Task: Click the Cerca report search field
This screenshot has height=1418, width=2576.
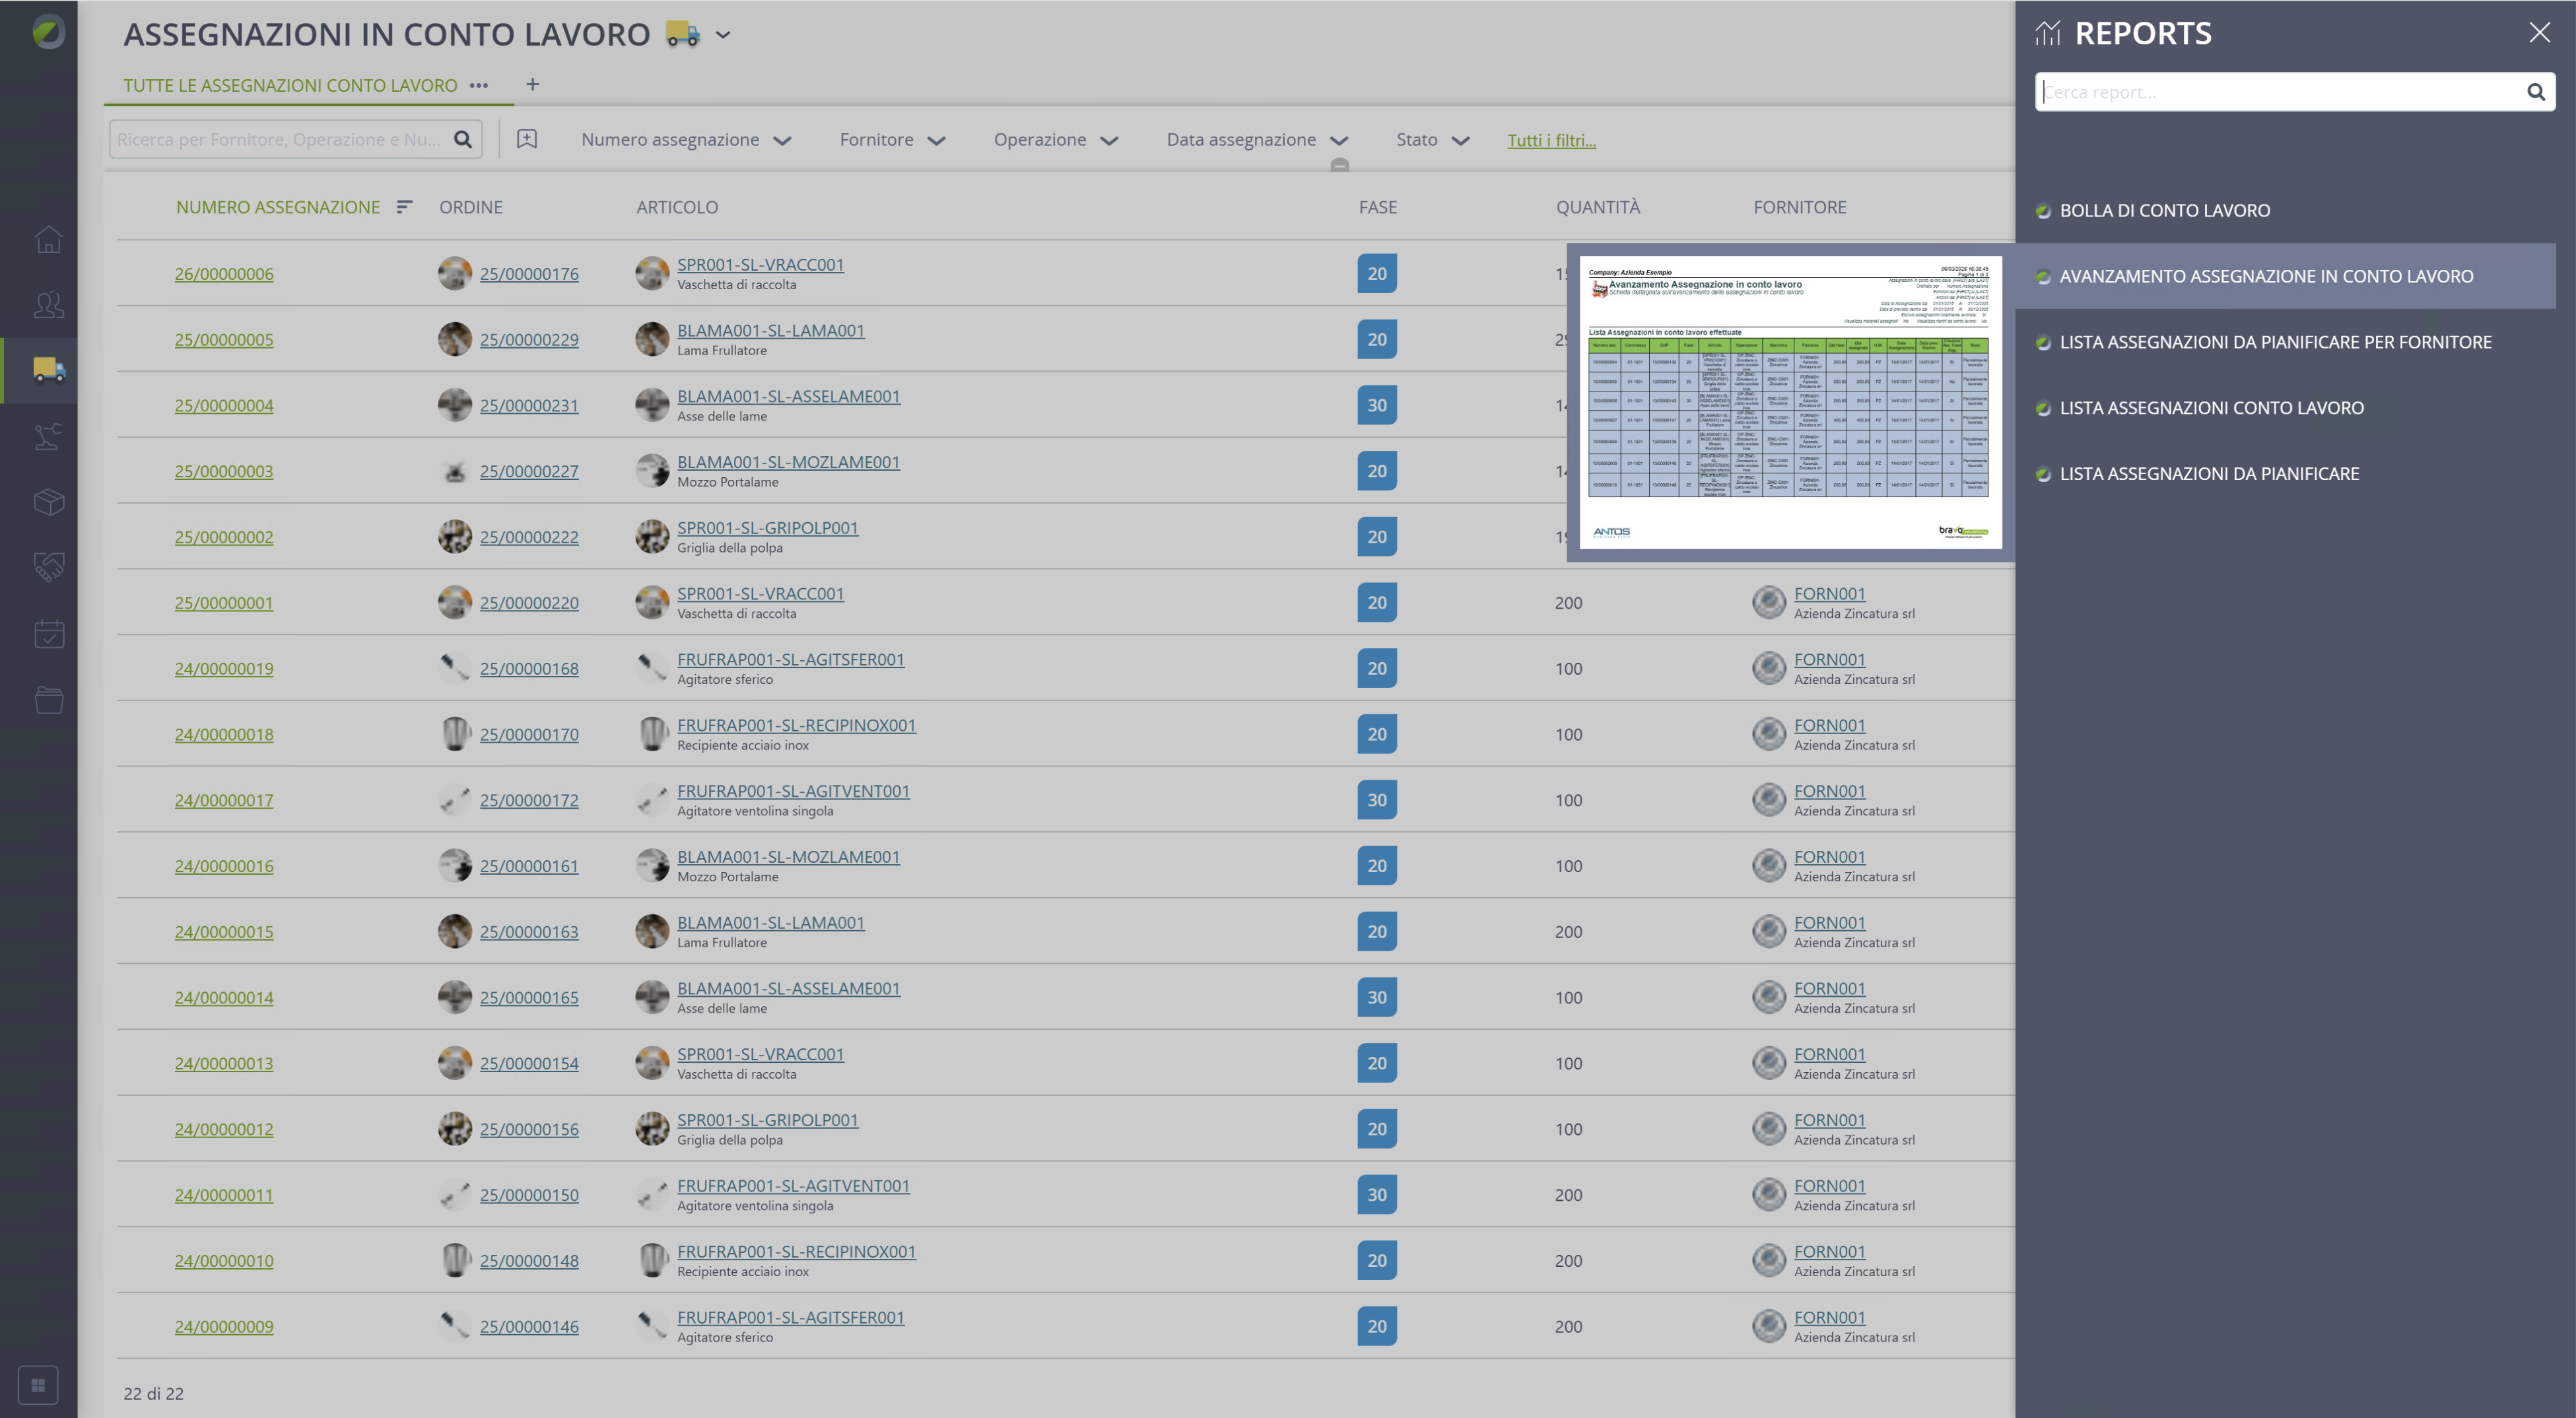Action: click(2284, 92)
